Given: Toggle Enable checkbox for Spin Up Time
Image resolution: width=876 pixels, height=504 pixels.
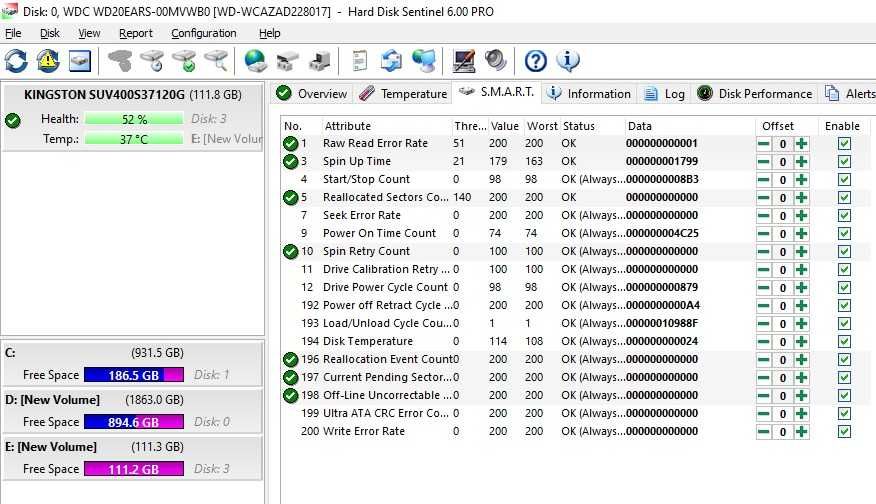Looking at the screenshot, I should point(844,161).
